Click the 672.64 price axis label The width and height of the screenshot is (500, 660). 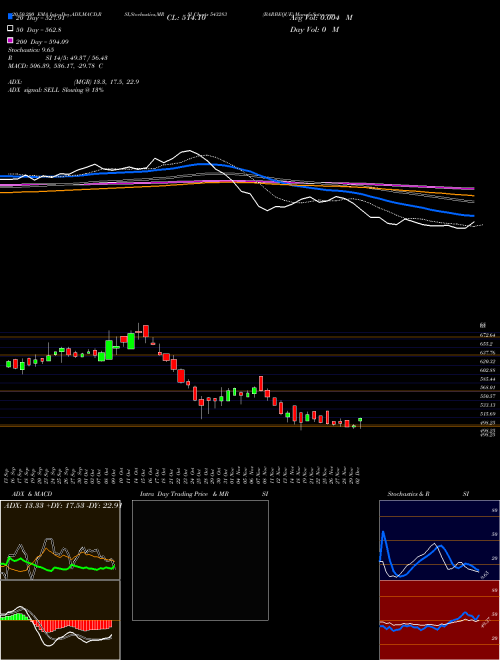pos(487,335)
